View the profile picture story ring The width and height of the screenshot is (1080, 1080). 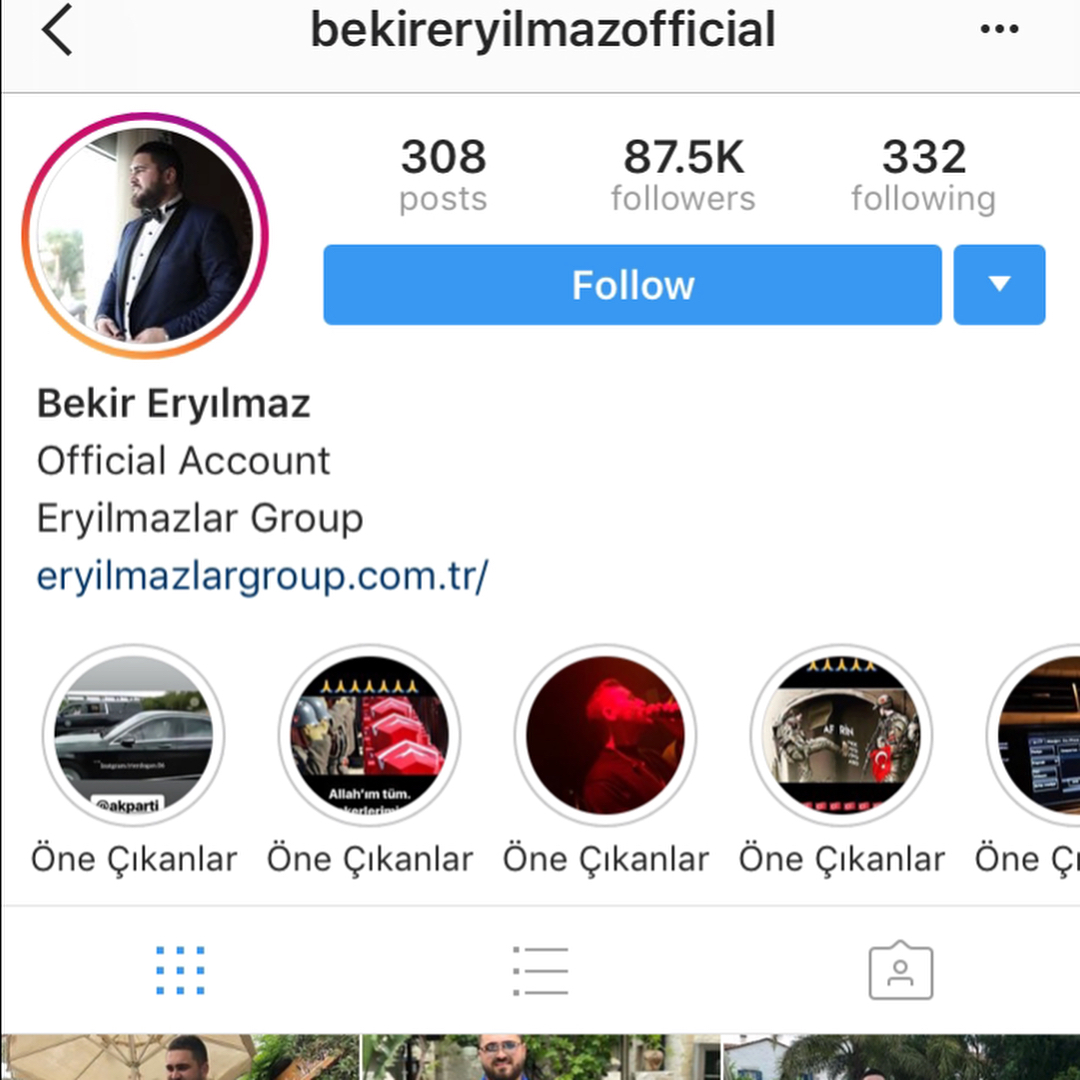coord(145,236)
